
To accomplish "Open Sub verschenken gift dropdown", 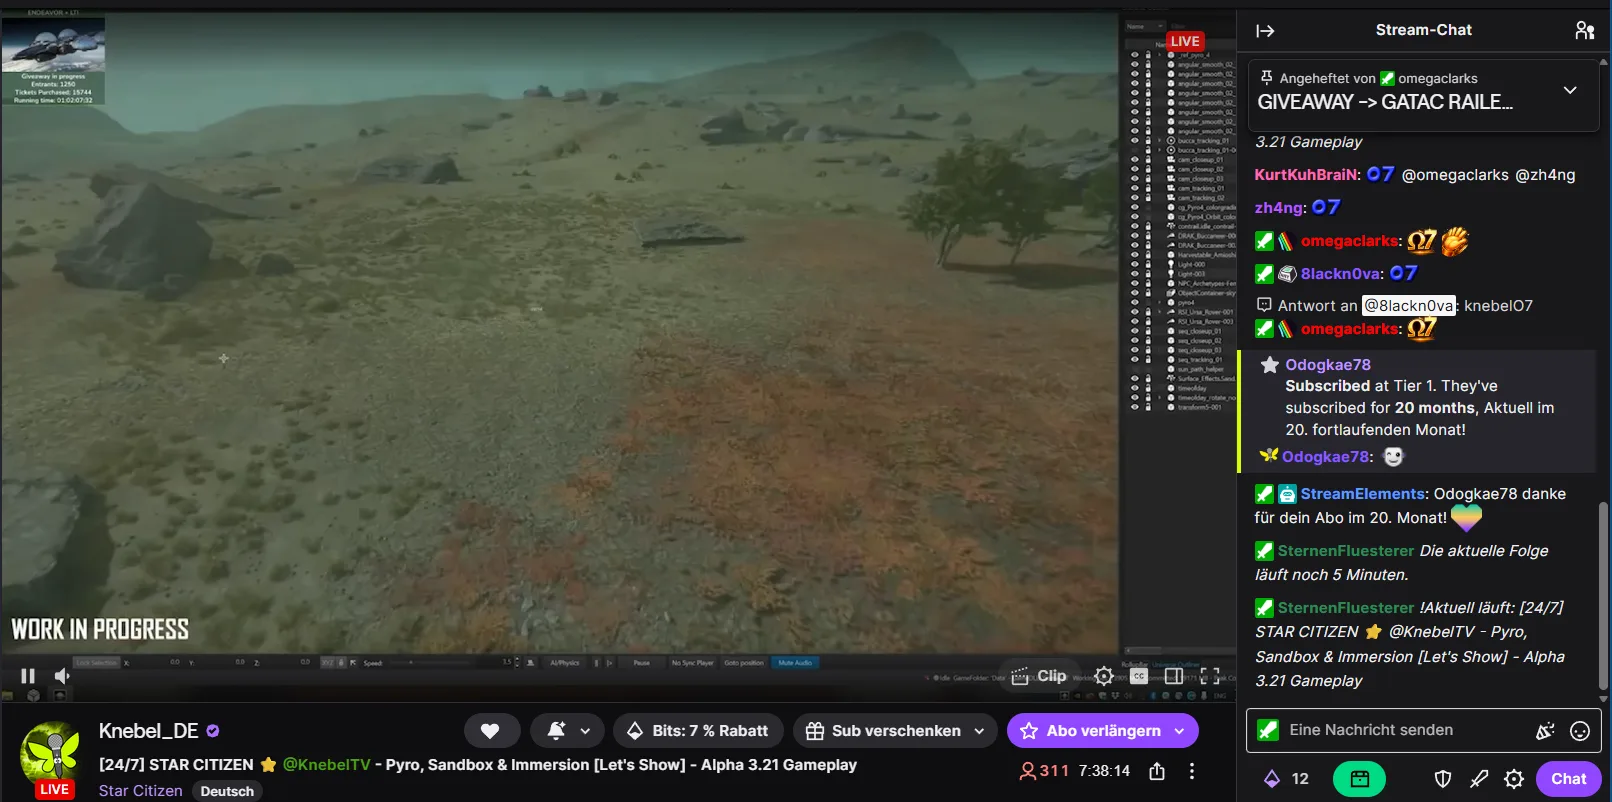I will point(896,731).
